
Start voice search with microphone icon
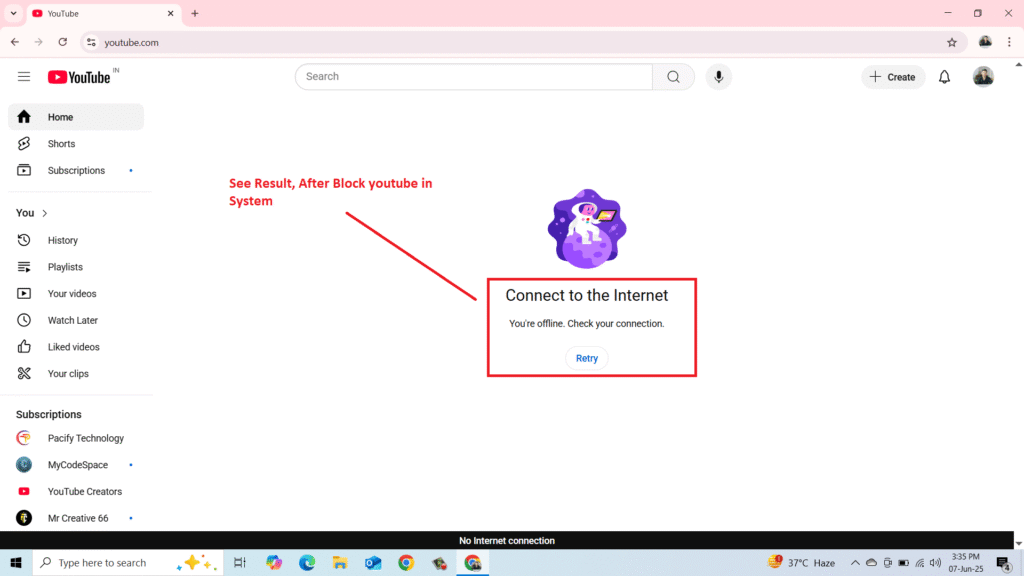click(718, 77)
